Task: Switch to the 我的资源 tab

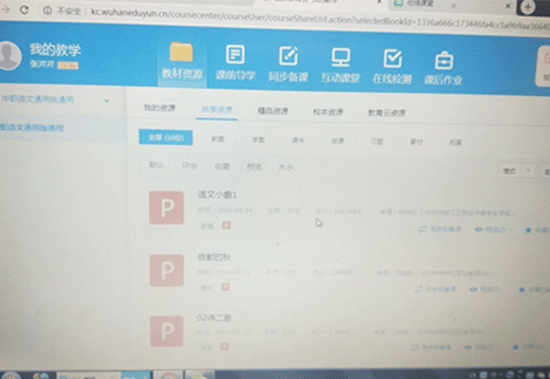Action: [x=160, y=108]
